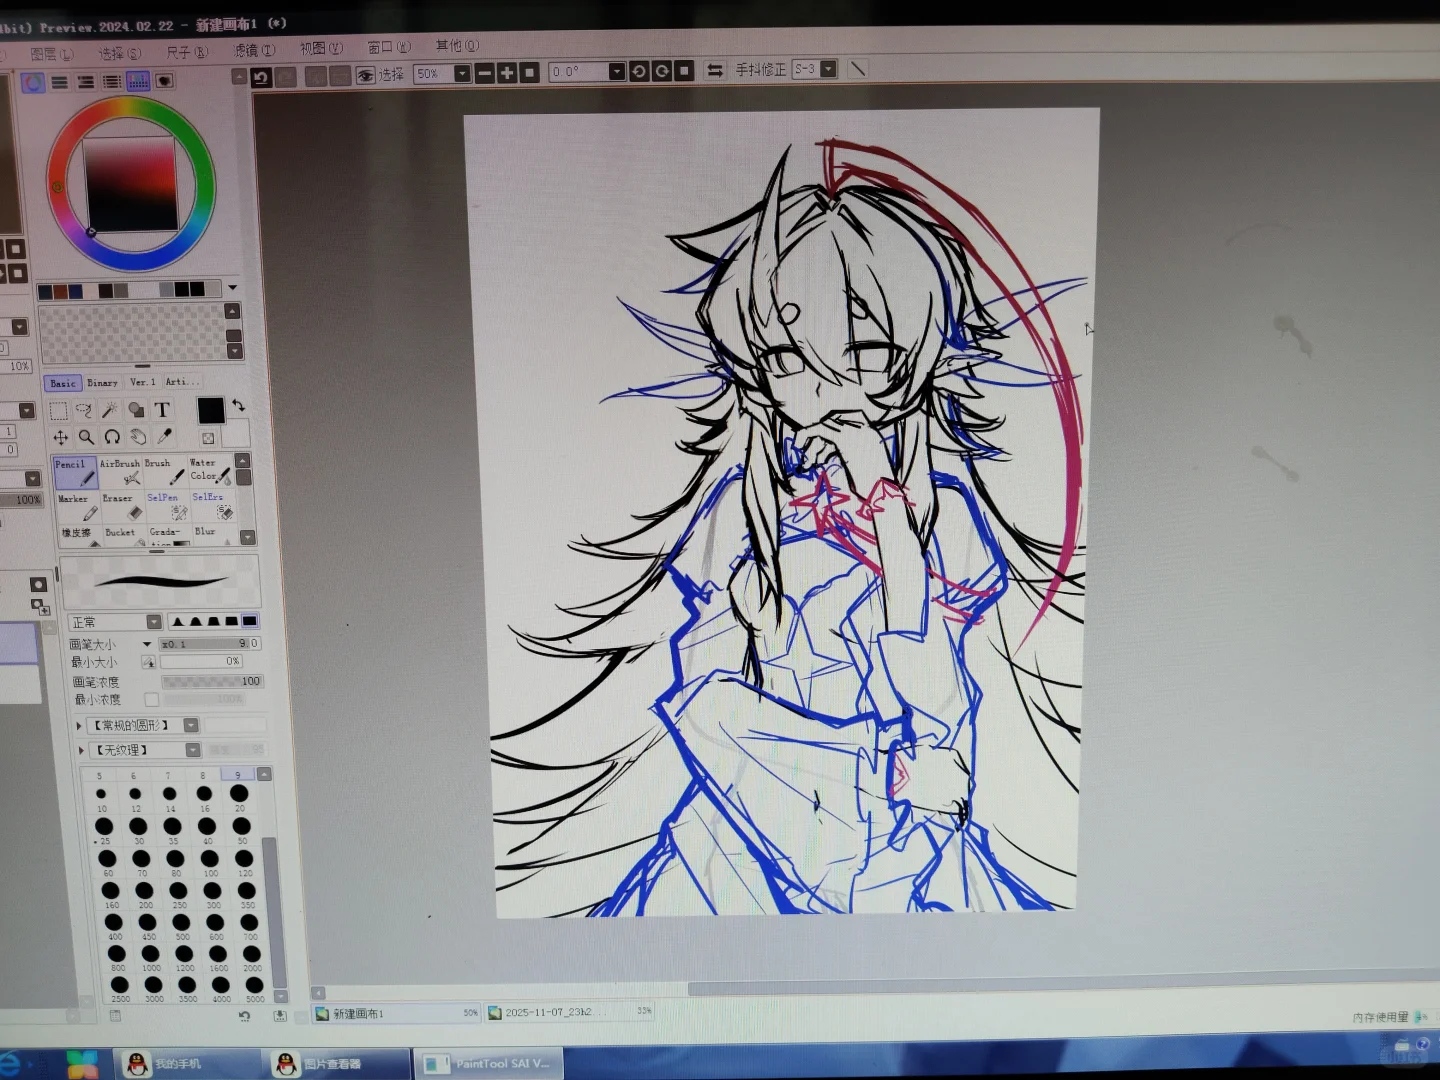Viewport: 1440px width, 1080px height.
Task: Select the AirBrush tool
Action: click(120, 473)
